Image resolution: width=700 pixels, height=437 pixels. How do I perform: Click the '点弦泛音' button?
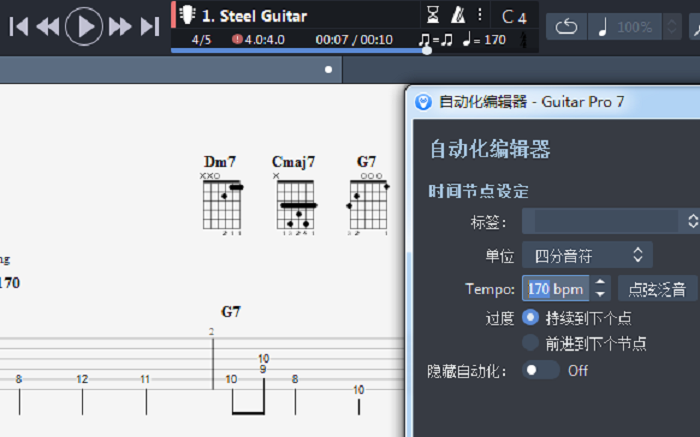657,289
